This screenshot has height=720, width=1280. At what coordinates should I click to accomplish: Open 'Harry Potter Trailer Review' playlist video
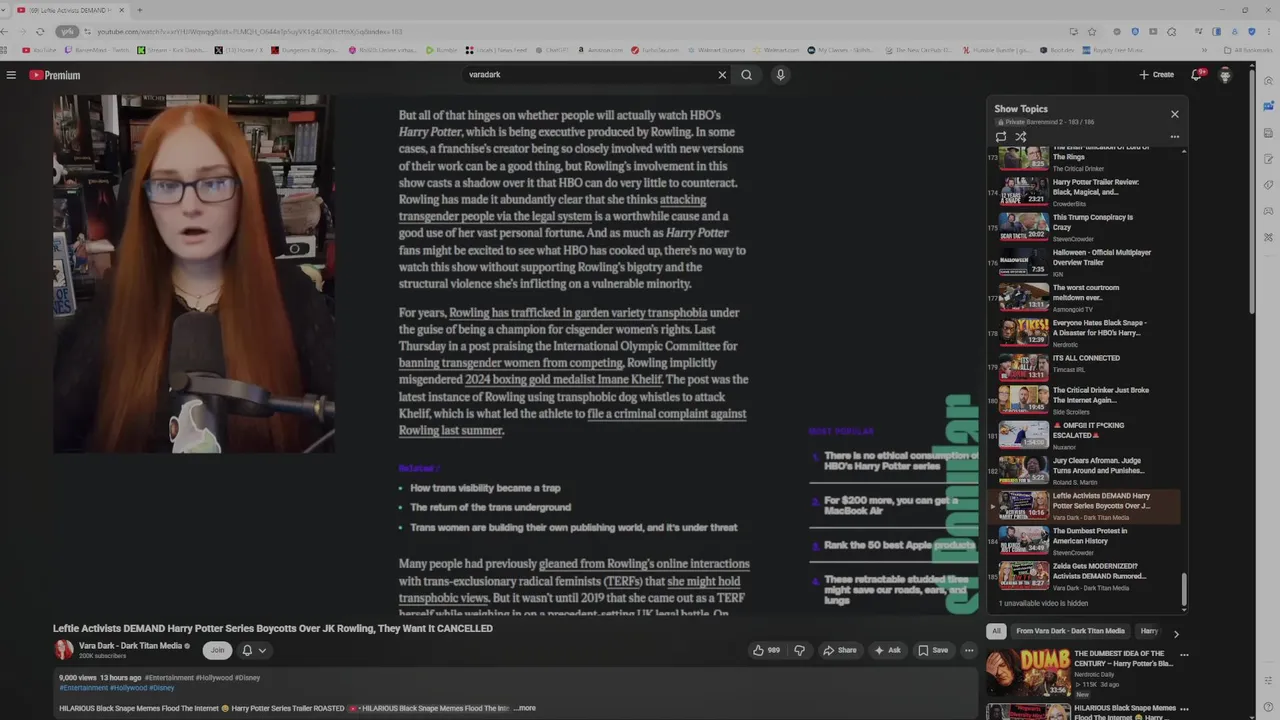(1084, 192)
